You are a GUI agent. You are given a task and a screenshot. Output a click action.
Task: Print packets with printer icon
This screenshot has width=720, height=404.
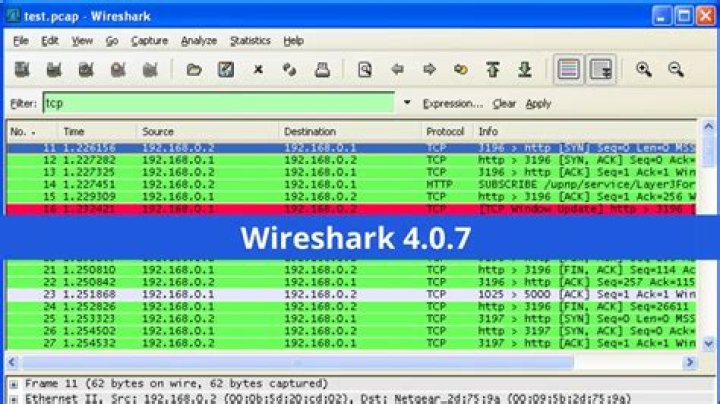point(322,70)
